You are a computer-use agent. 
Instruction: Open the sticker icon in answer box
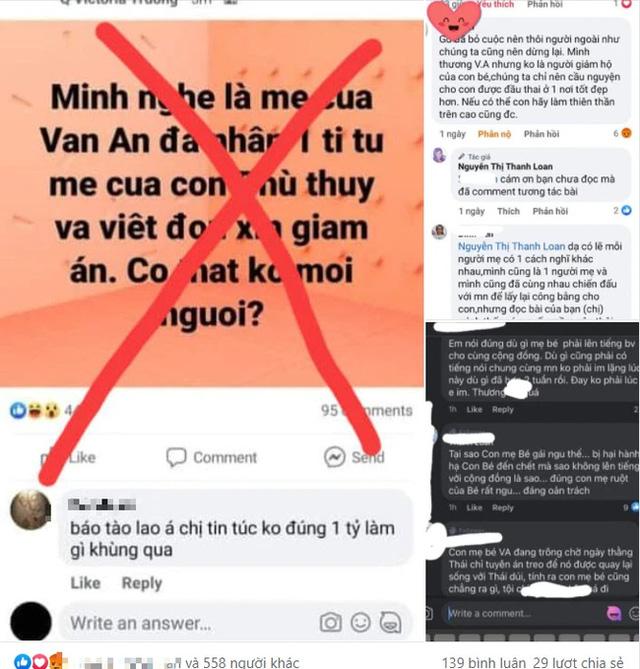click(x=390, y=622)
